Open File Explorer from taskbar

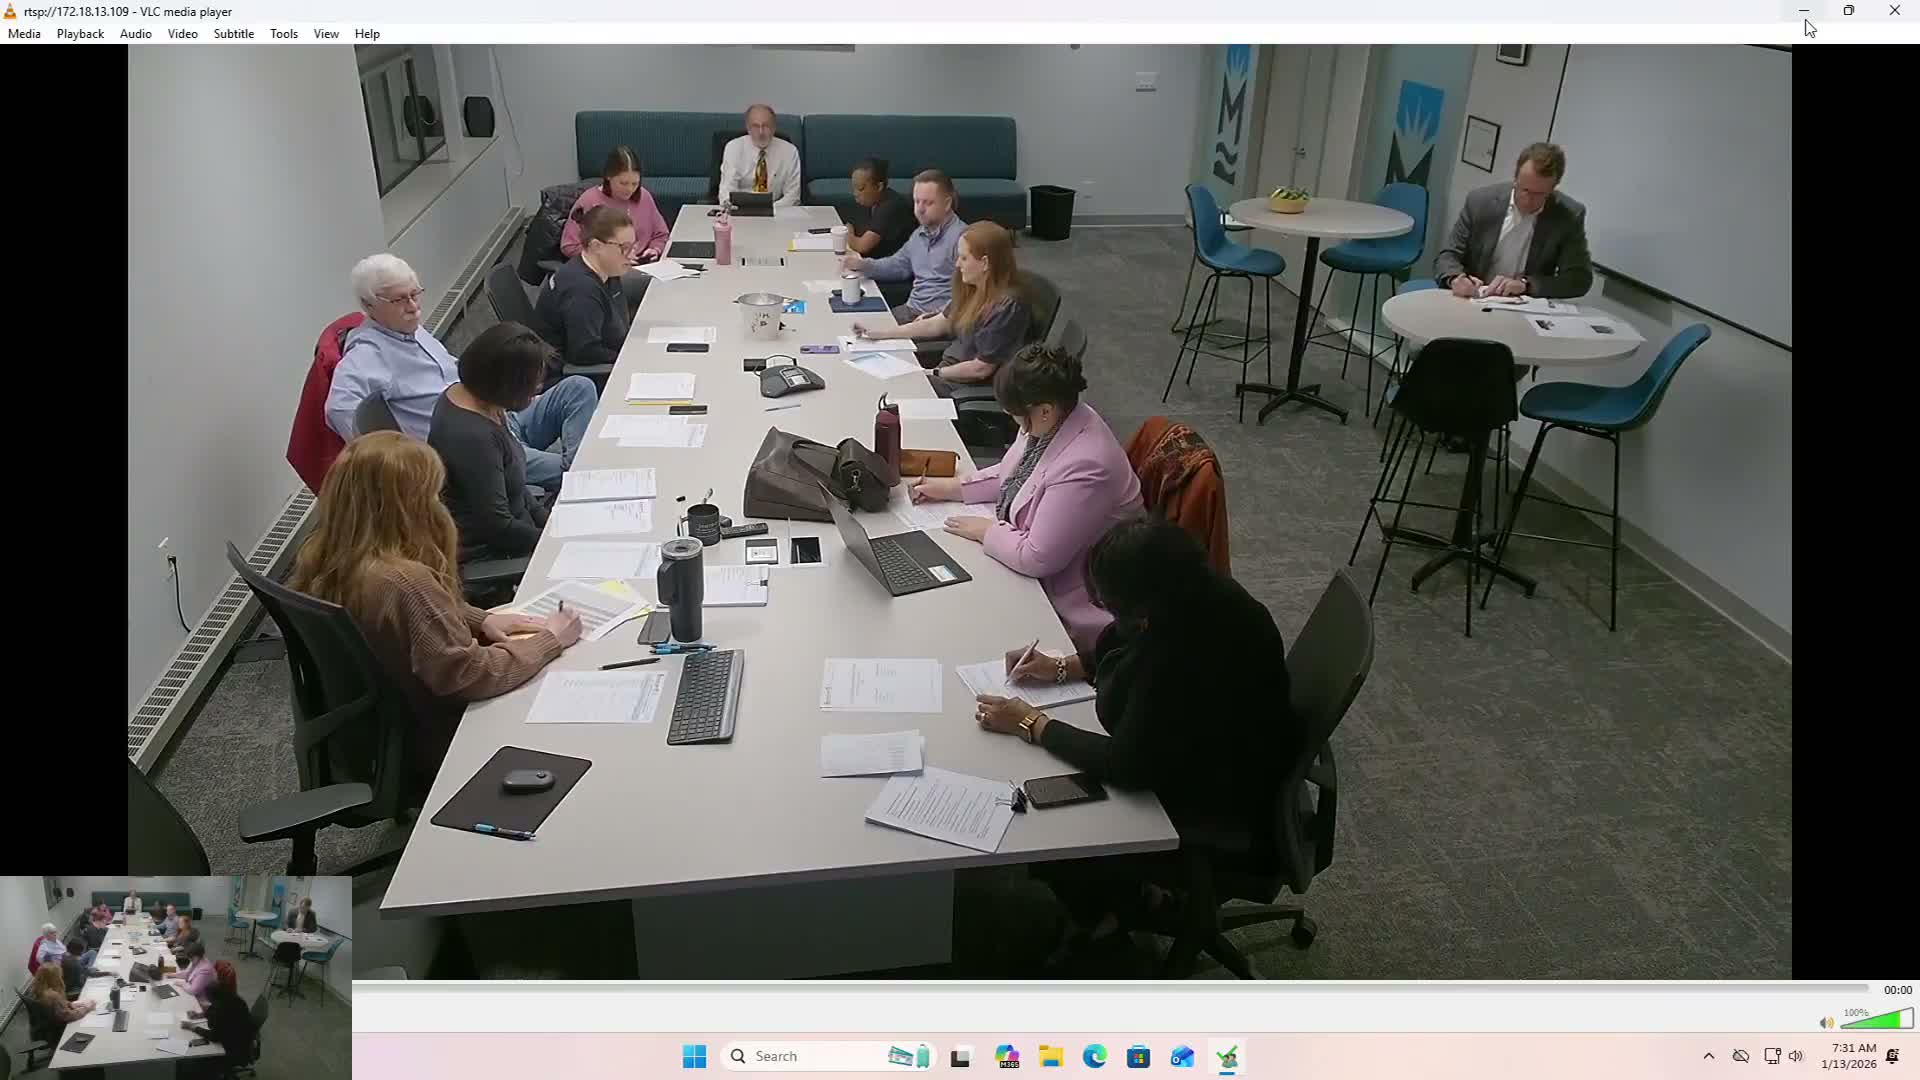coord(1050,1056)
